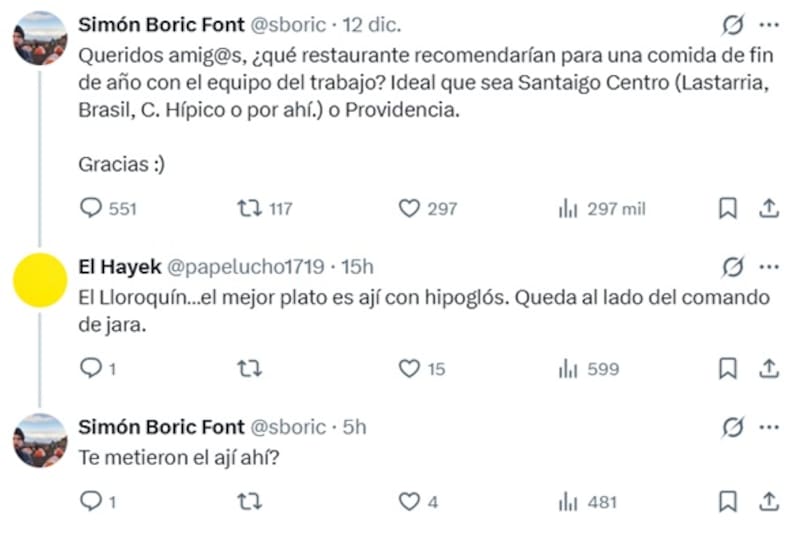Share the "Te metieron el ají ahí?" reply
The height and width of the screenshot is (537, 800).
[769, 502]
